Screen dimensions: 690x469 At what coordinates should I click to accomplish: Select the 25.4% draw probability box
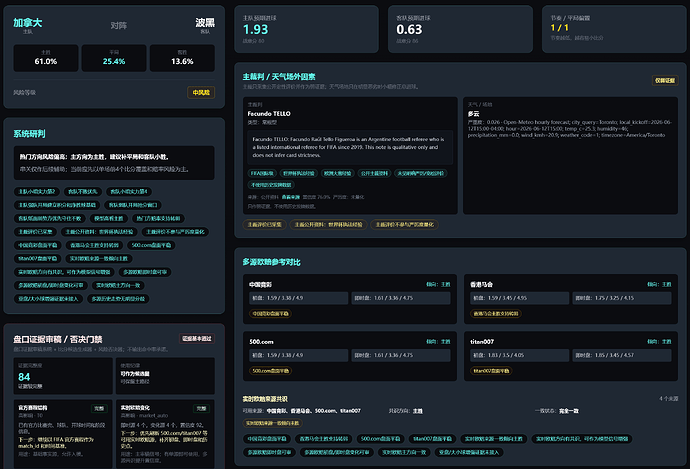click(114, 58)
